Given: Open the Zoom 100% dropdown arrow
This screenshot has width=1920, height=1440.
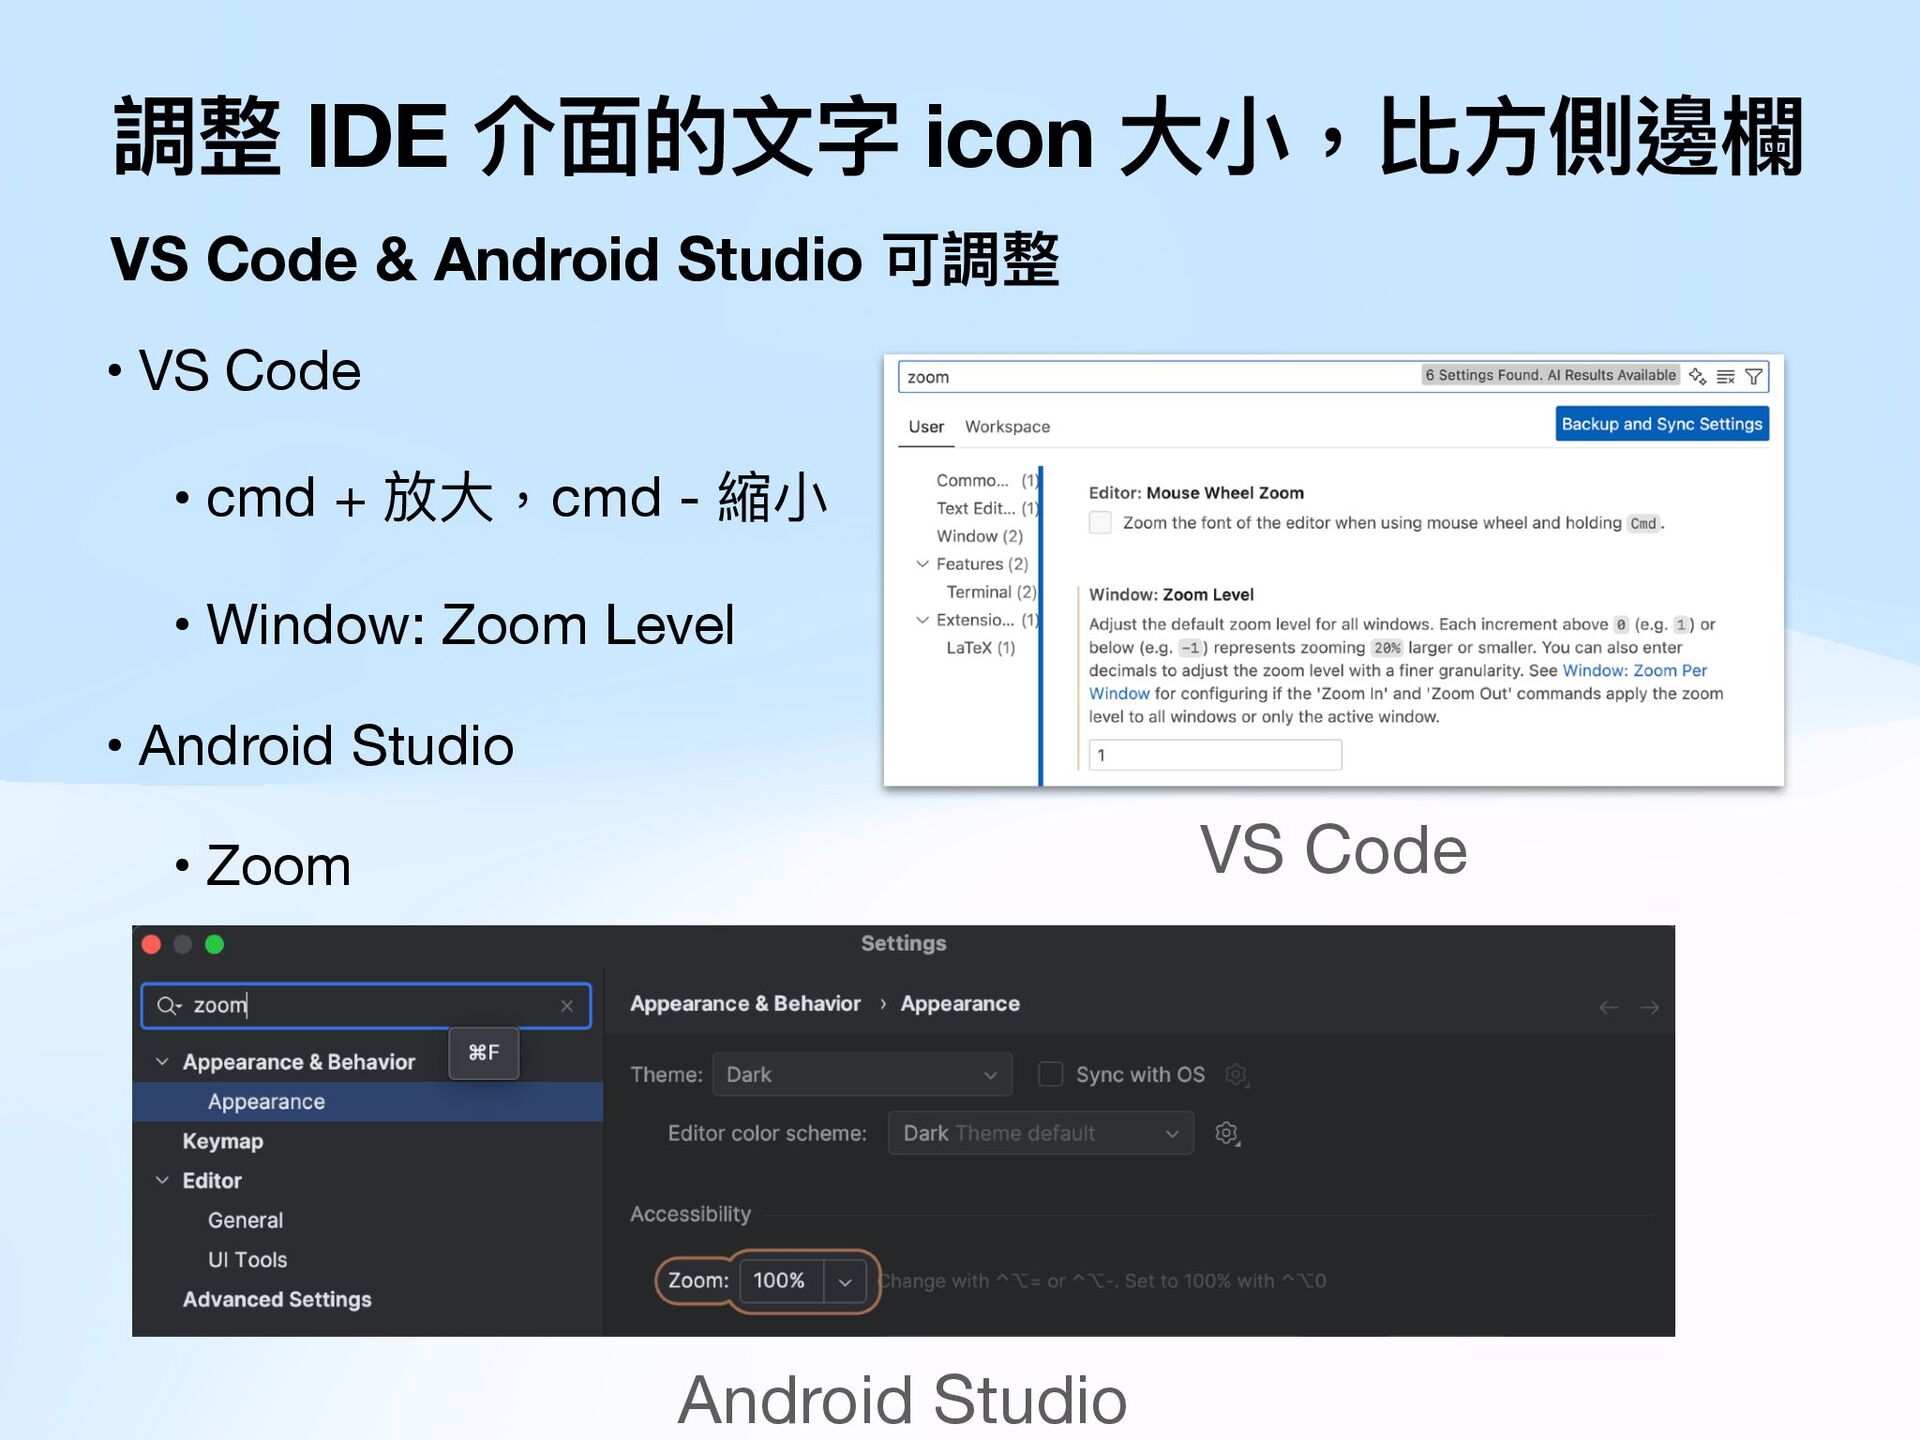Looking at the screenshot, I should click(845, 1281).
